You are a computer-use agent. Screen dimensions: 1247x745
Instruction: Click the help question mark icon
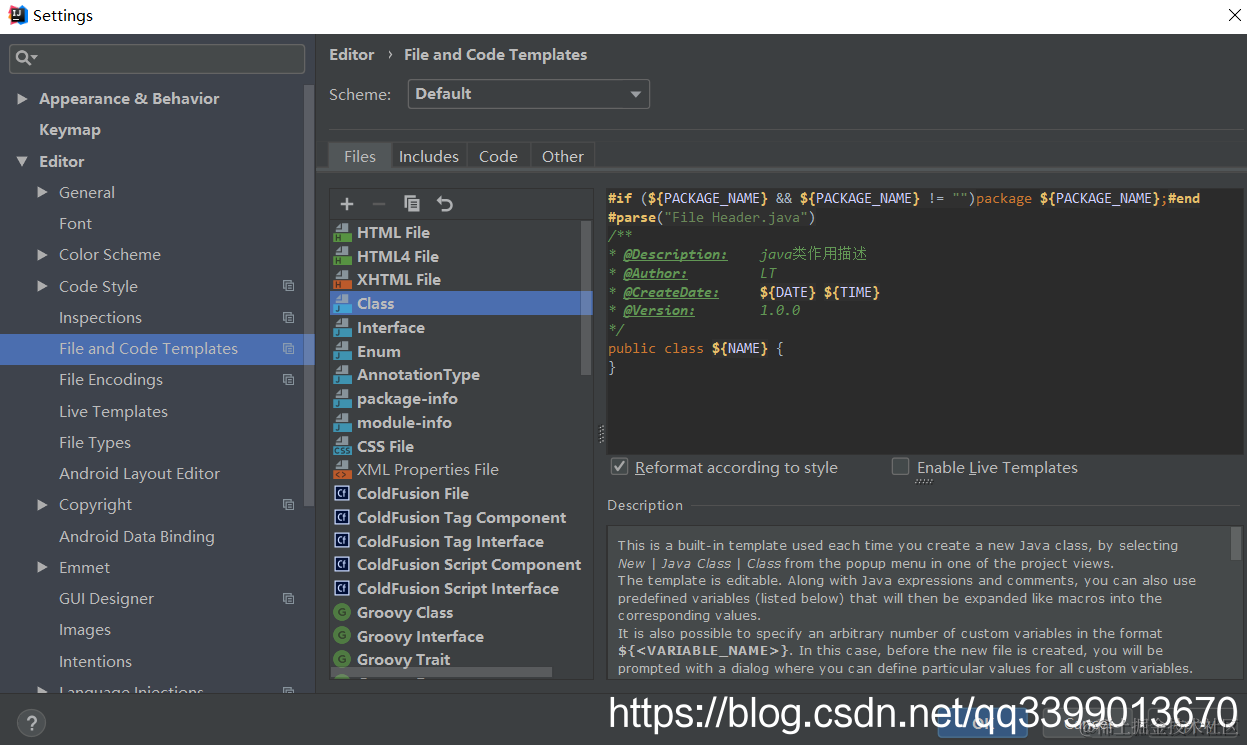(31, 723)
